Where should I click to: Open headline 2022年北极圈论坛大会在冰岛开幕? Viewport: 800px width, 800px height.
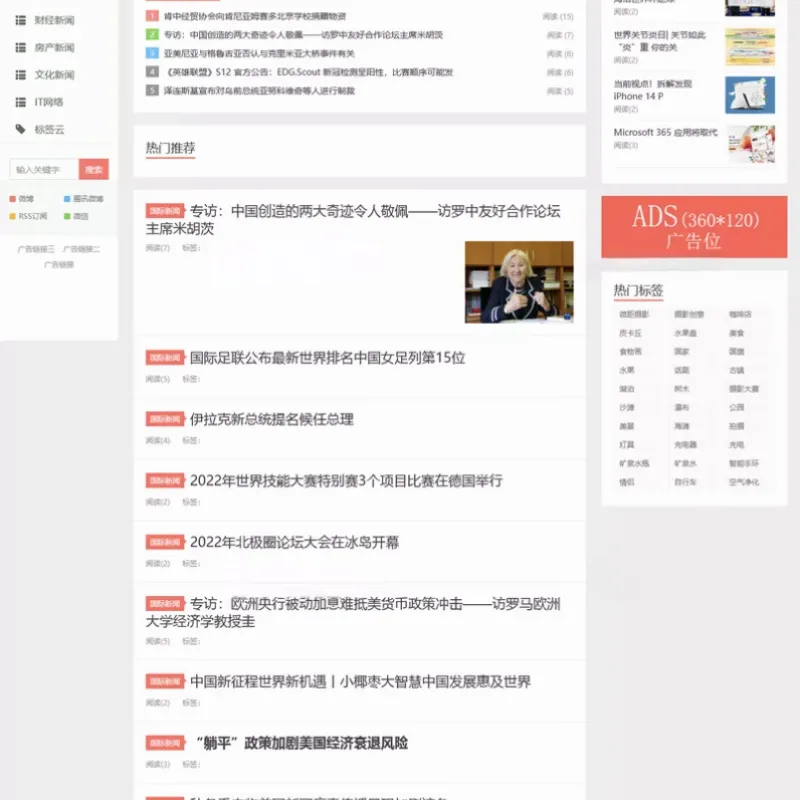(294, 542)
